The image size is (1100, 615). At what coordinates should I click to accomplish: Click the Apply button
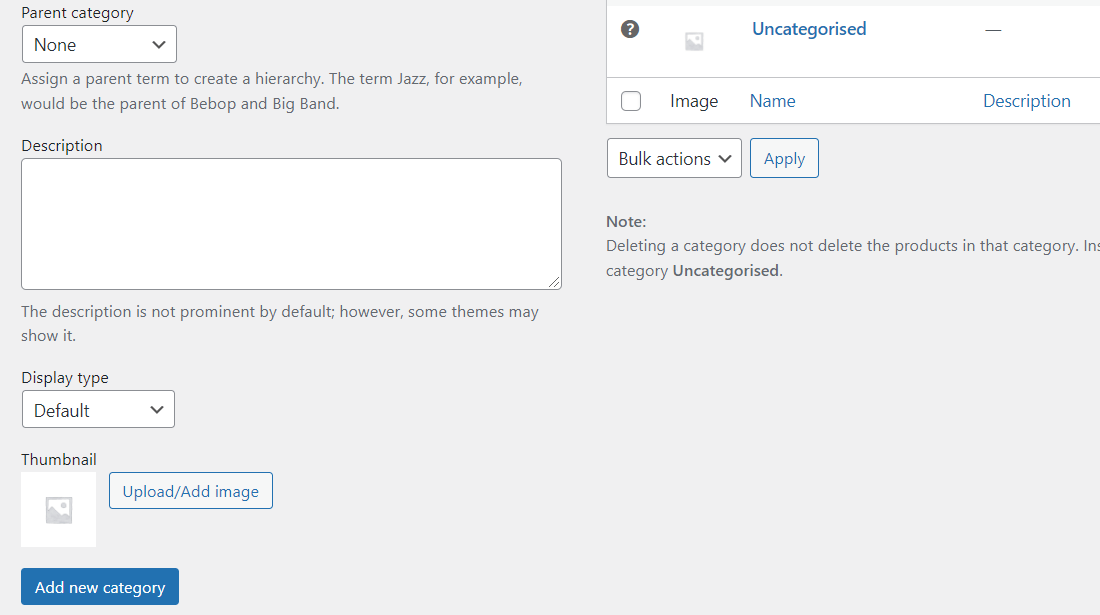(x=784, y=158)
